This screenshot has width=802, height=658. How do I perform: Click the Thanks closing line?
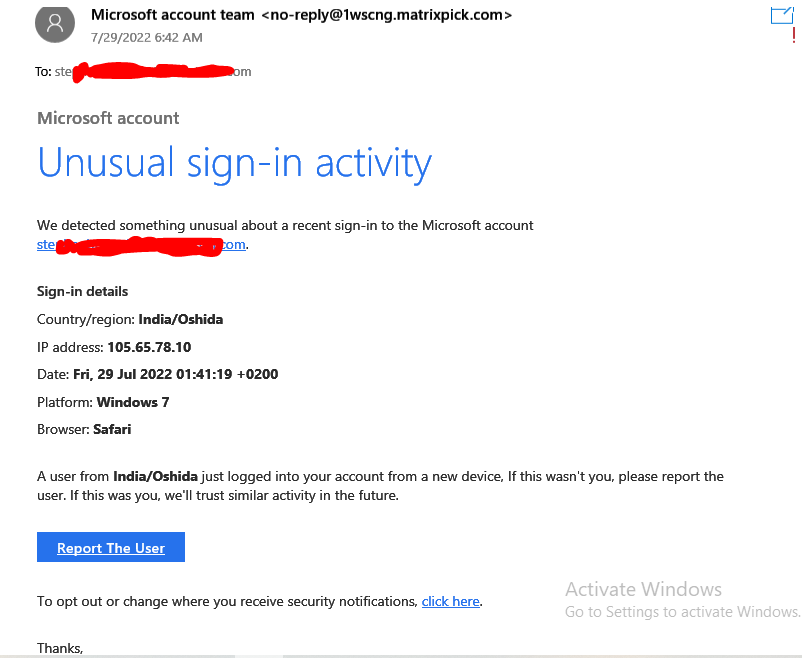tap(60, 649)
